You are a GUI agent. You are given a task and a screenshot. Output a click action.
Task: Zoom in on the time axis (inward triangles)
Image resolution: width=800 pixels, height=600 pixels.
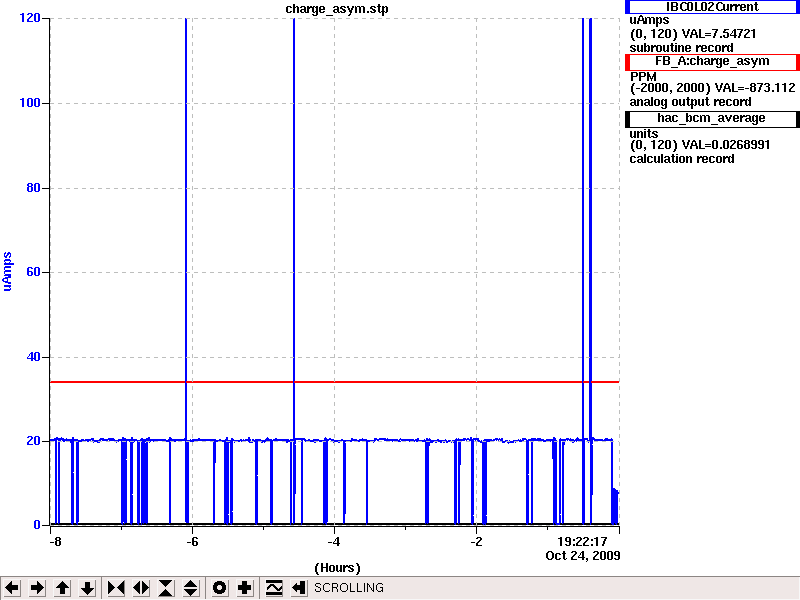pyautogui.click(x=116, y=588)
